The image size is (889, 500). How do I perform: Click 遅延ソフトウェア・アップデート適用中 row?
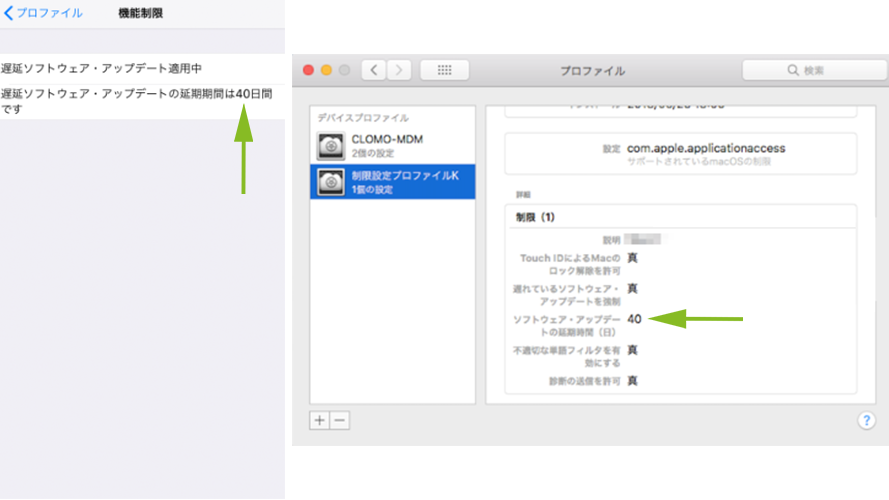[142, 69]
